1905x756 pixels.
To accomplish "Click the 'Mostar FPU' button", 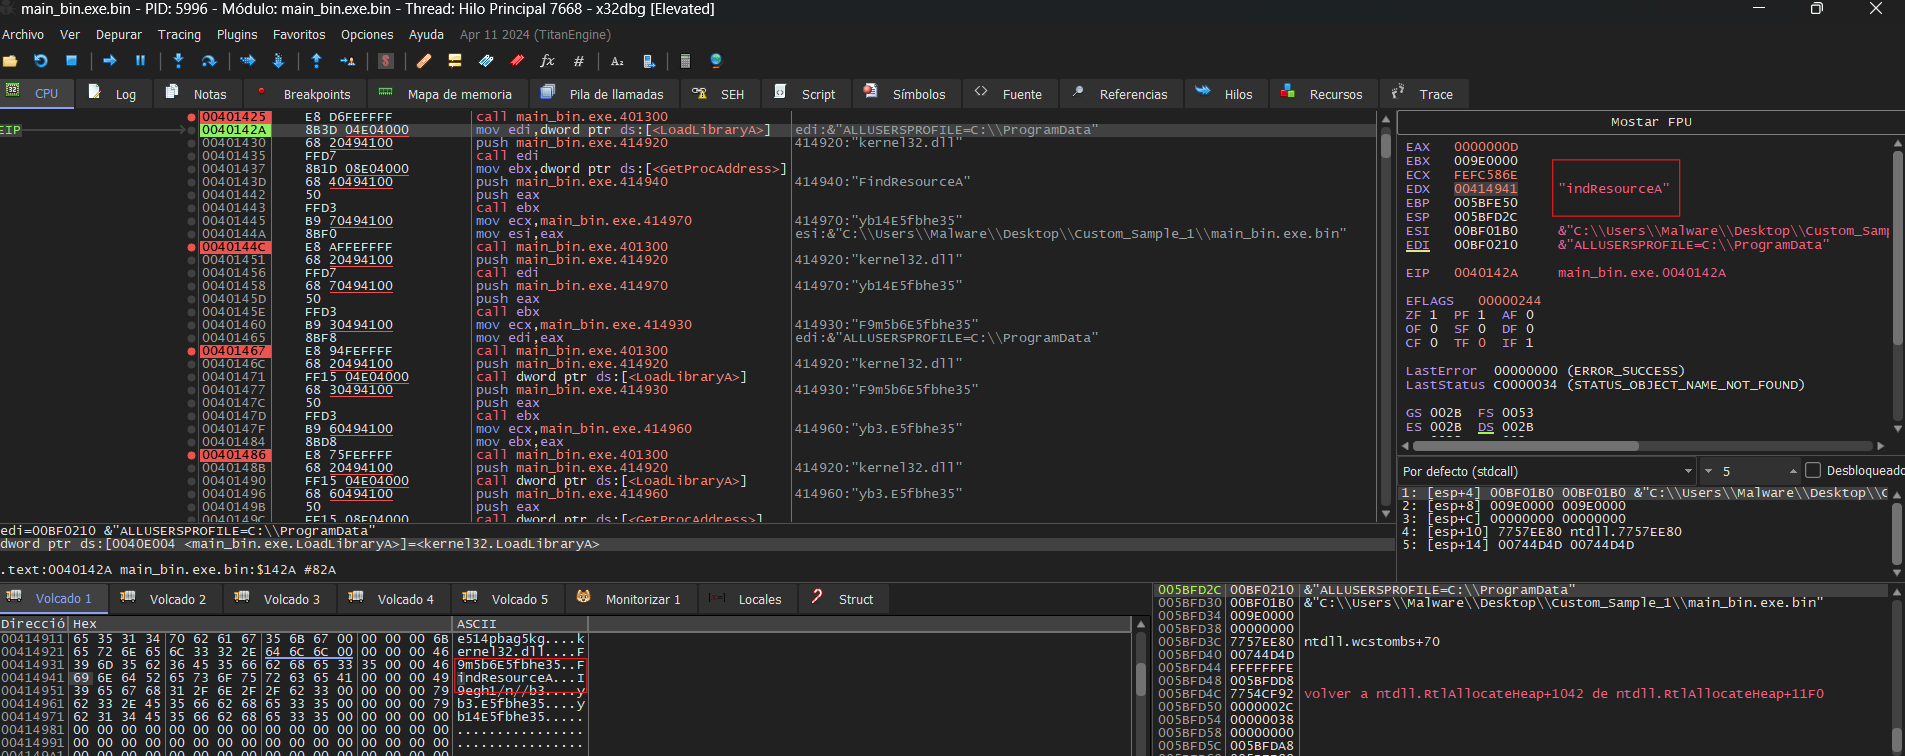I will click(x=1650, y=122).
